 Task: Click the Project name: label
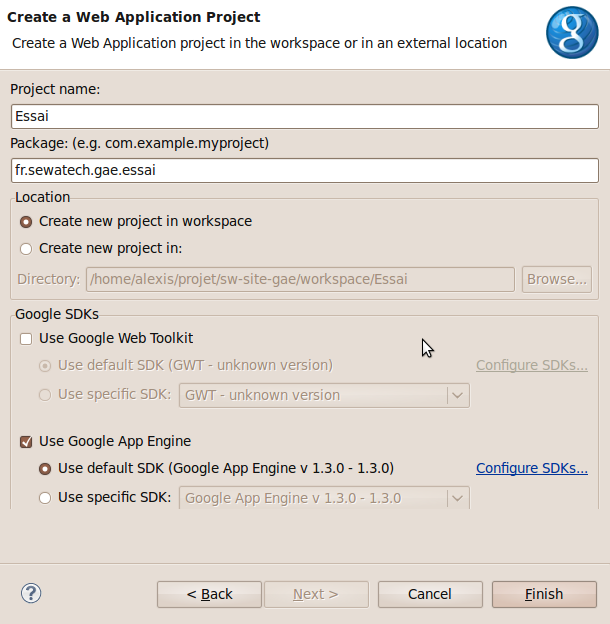(55, 89)
